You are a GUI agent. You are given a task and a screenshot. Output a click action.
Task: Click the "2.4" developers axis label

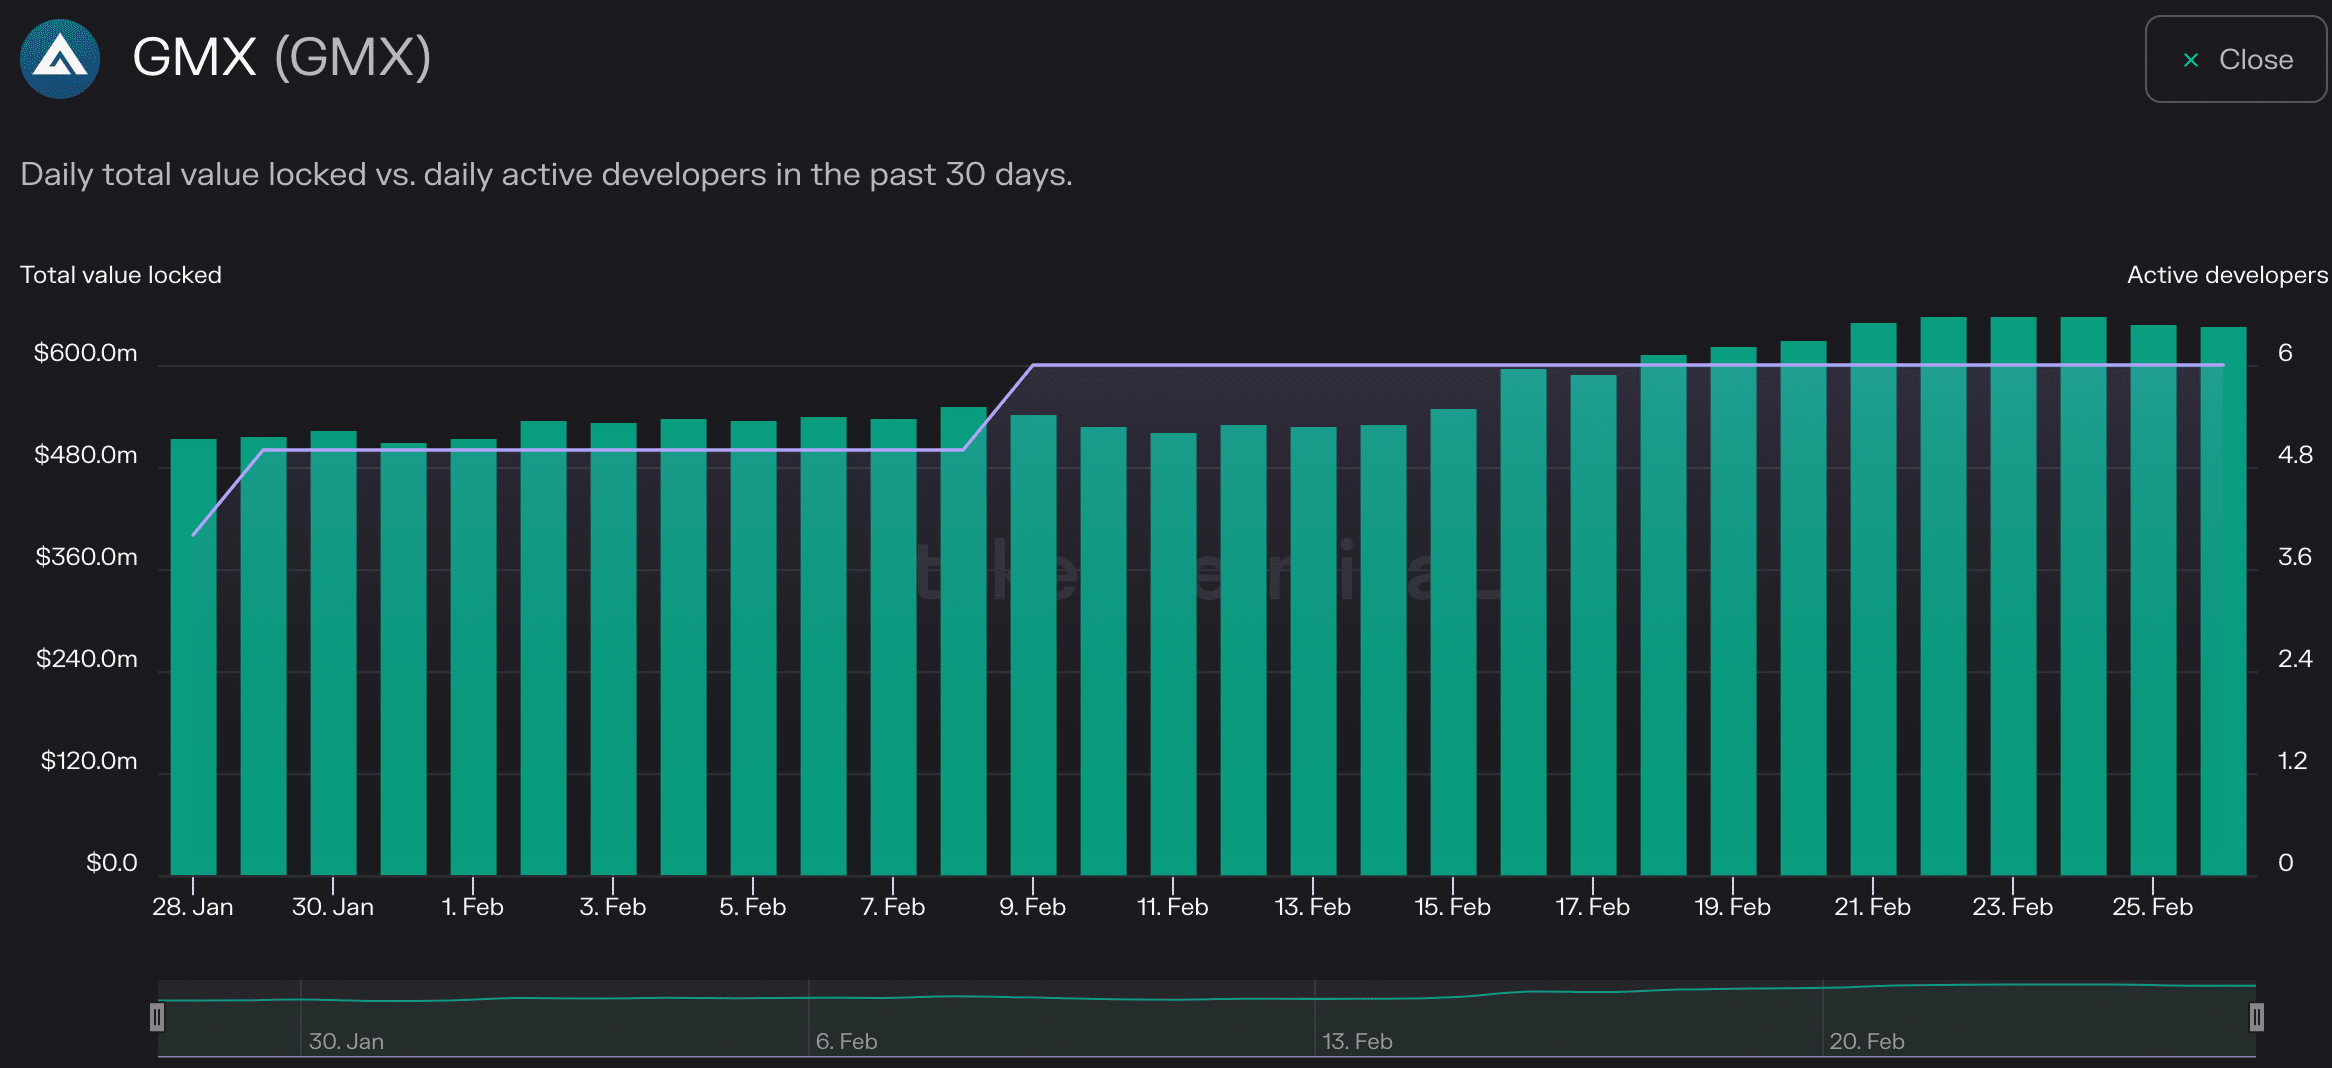(x=2295, y=659)
